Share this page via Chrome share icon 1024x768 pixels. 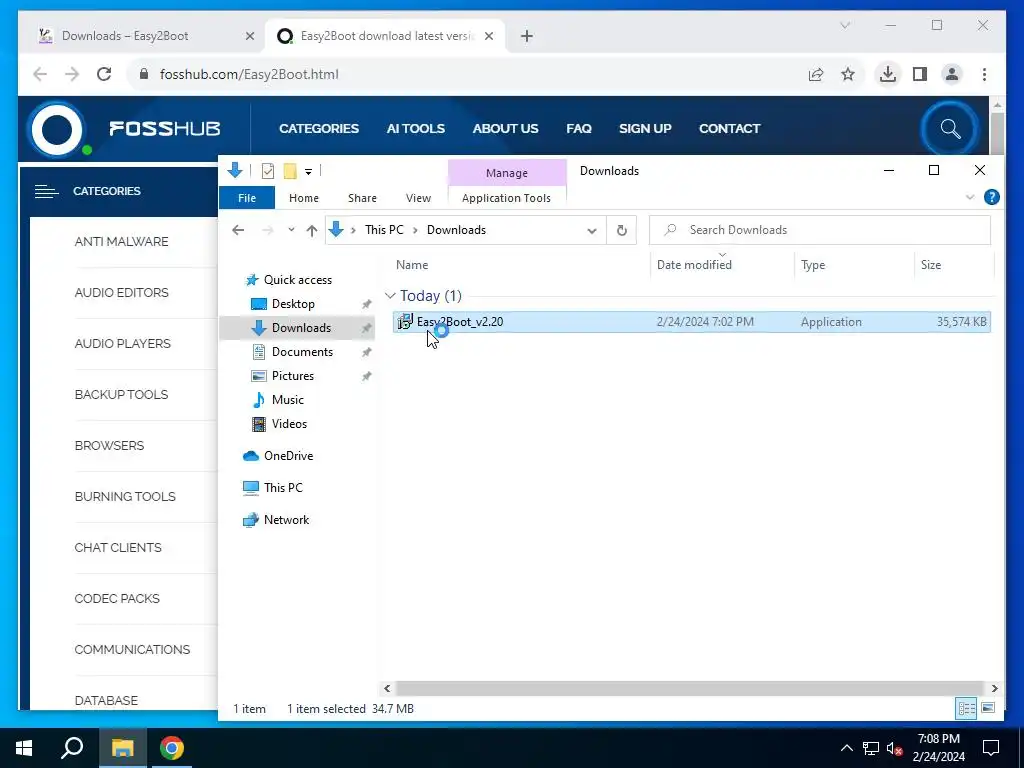click(x=816, y=74)
